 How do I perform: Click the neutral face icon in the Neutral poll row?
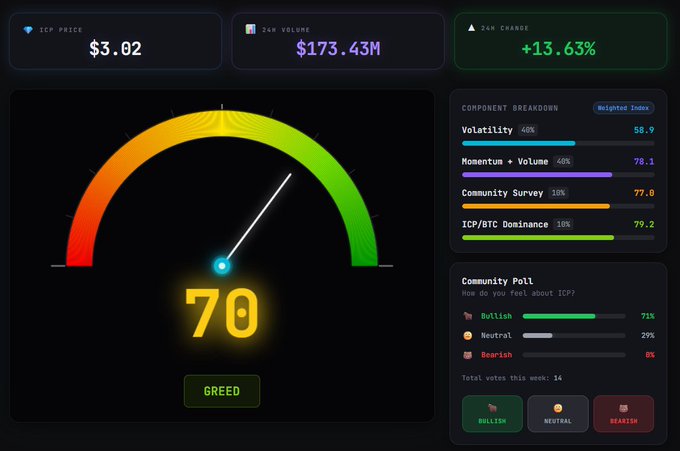pyautogui.click(x=468, y=335)
